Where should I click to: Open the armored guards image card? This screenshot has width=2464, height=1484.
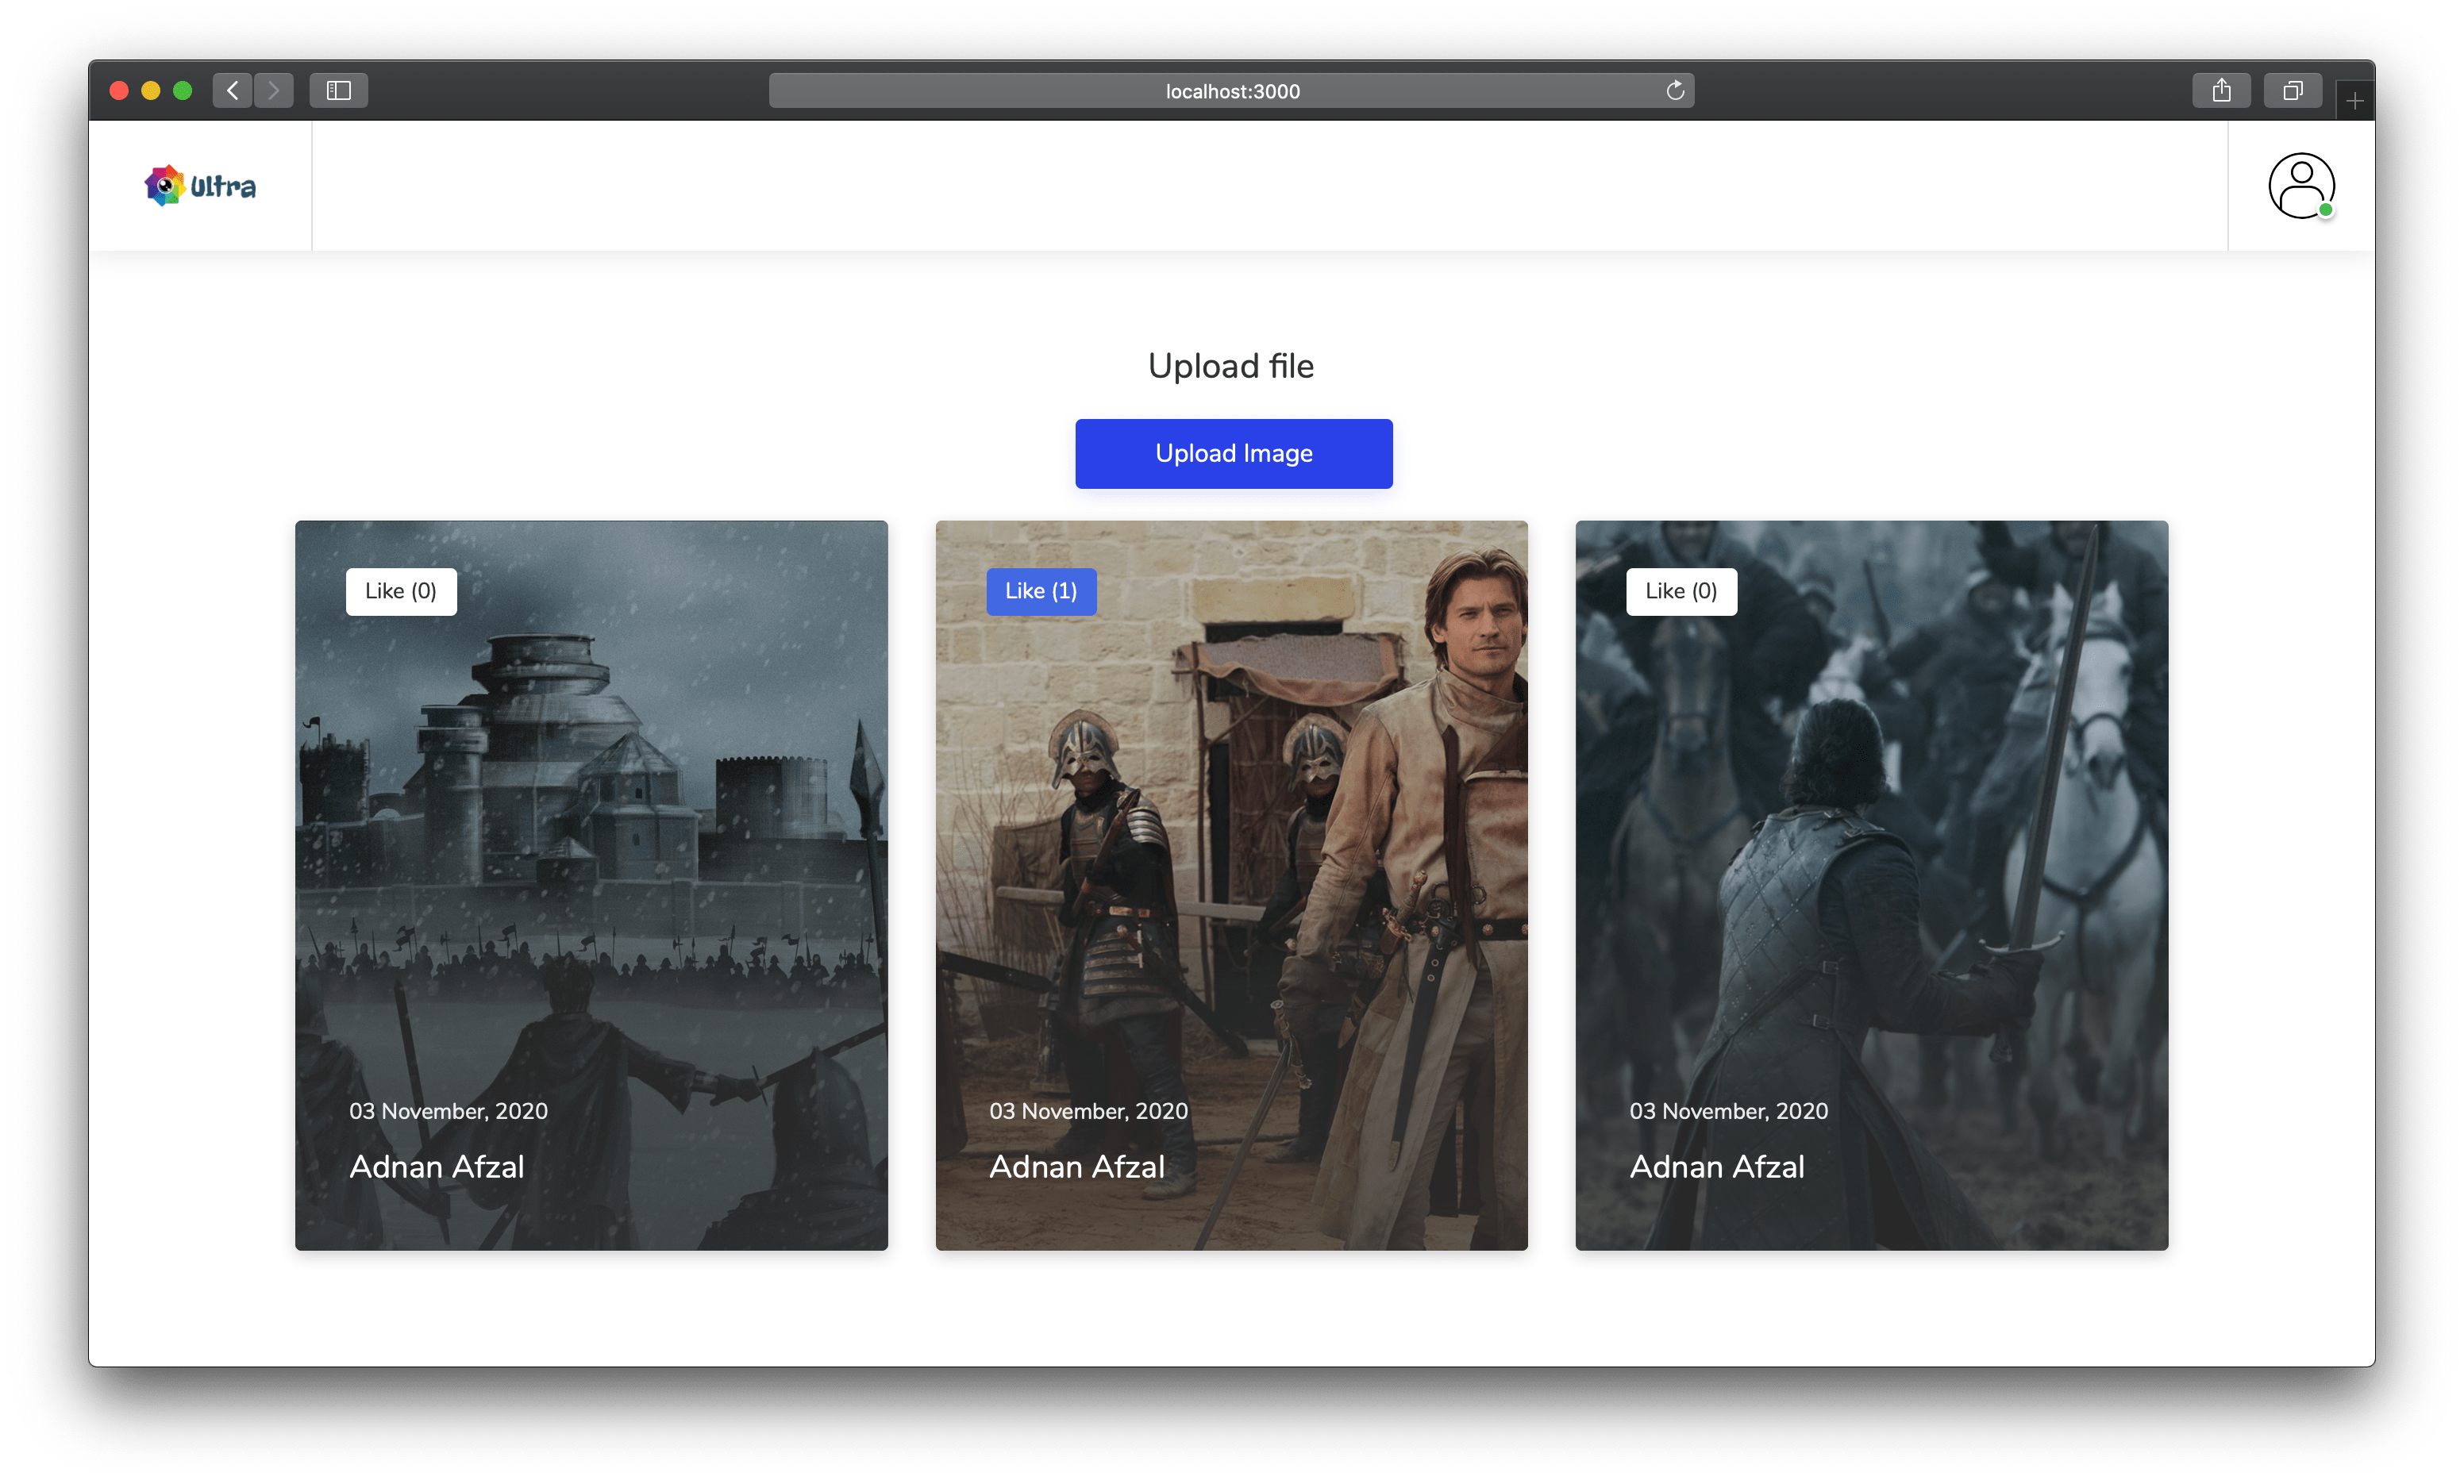(1231, 885)
